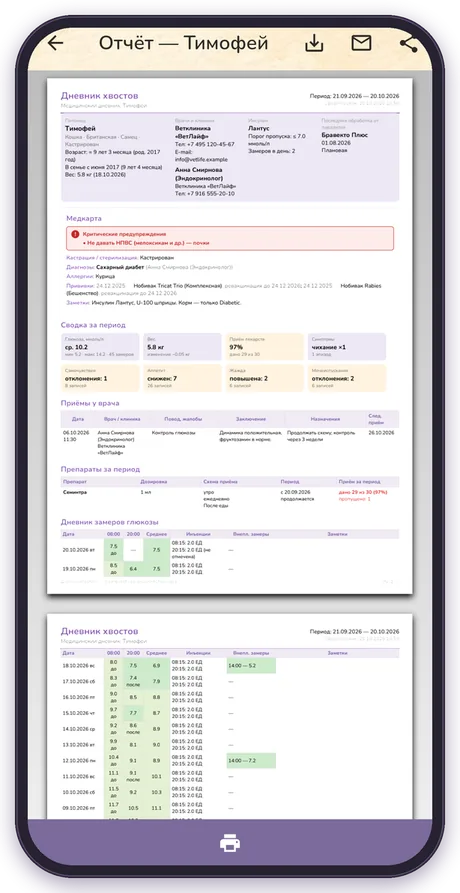460x893 pixels.
Task: Select the Приём лекарств 97% summary card
Action: pos(264,347)
